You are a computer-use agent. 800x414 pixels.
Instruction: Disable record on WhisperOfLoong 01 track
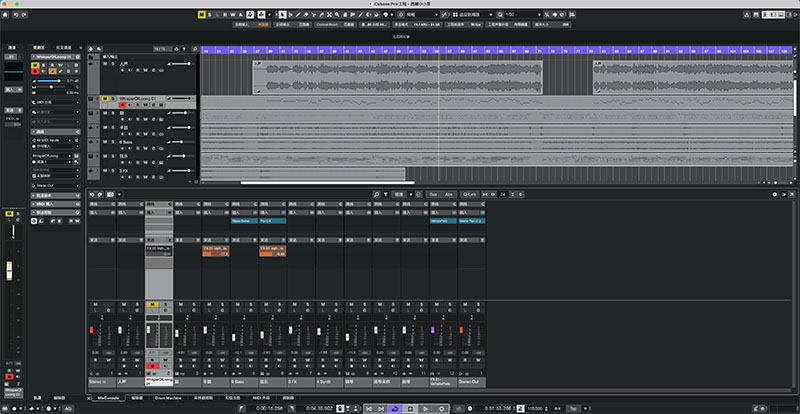(122, 105)
